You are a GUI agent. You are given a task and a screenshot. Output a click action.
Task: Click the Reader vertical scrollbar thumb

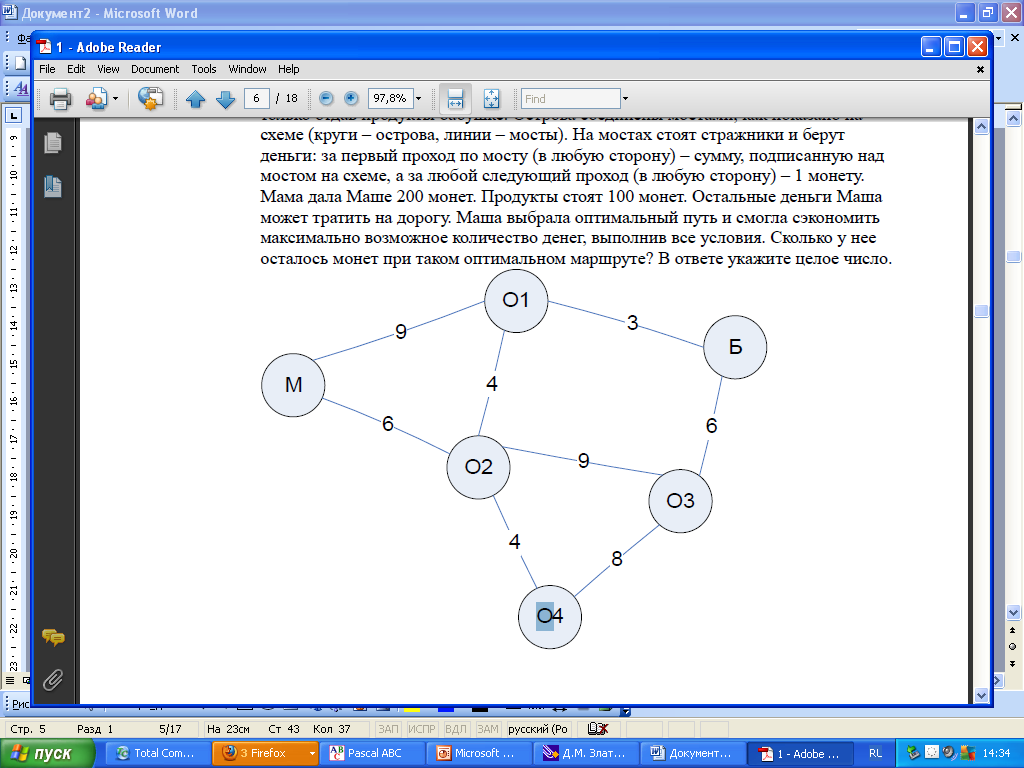click(981, 311)
